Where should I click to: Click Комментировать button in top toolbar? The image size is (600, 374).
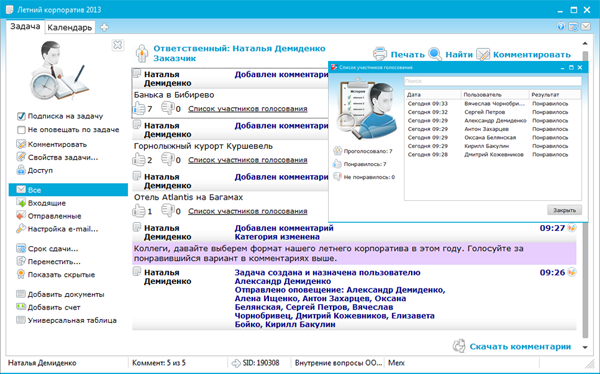tap(523, 54)
